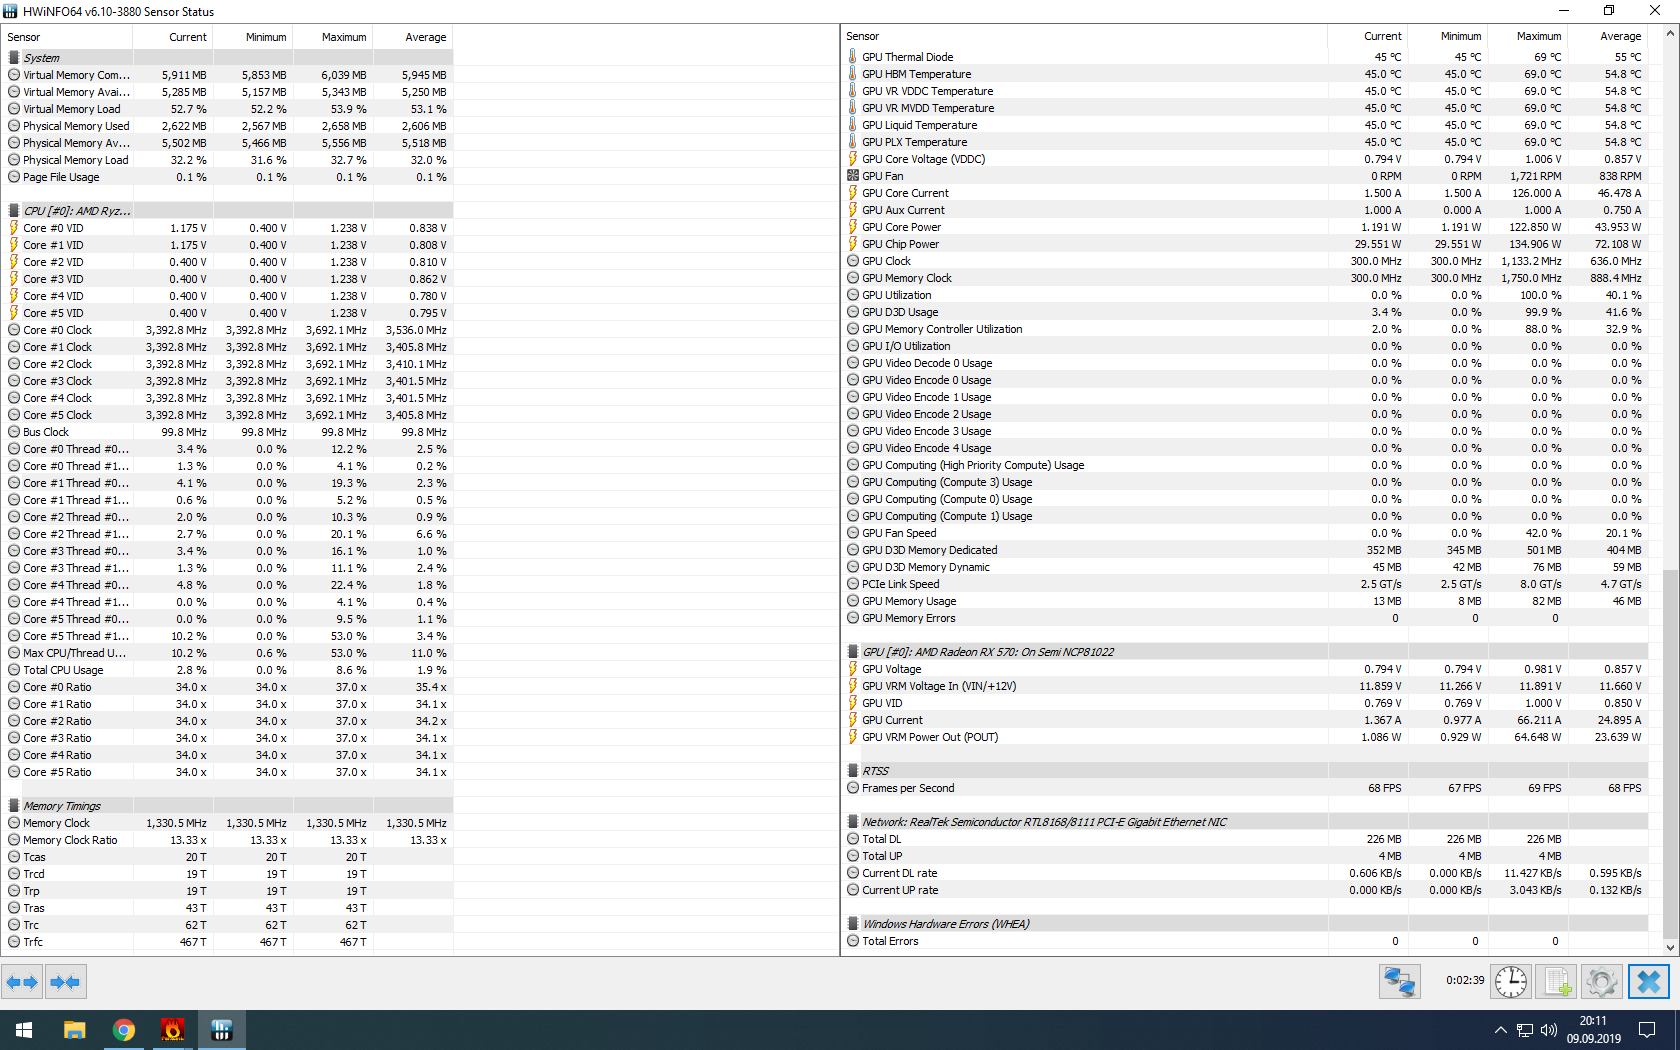This screenshot has height=1050, width=1680.
Task: Select the GPU D3D Usage row
Action: click(x=1245, y=312)
